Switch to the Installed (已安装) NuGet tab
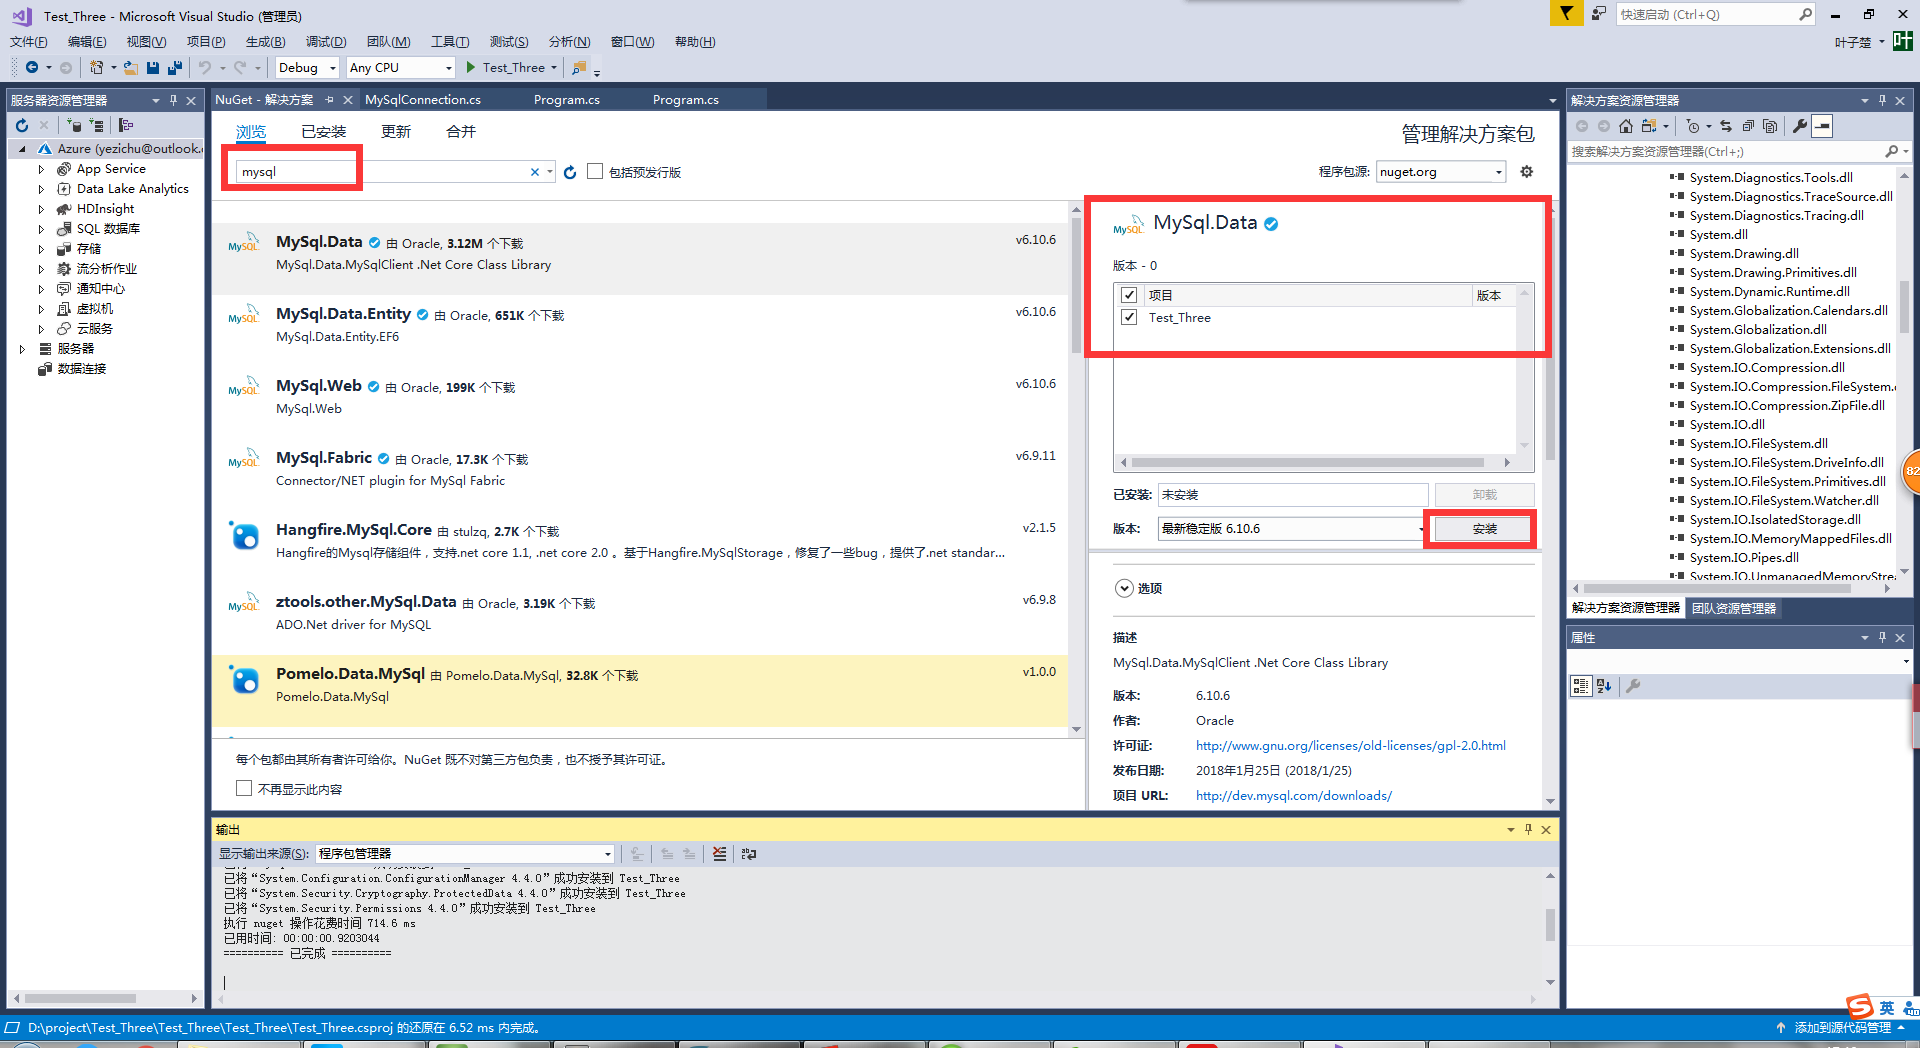Viewport: 1920px width, 1048px height. point(323,132)
